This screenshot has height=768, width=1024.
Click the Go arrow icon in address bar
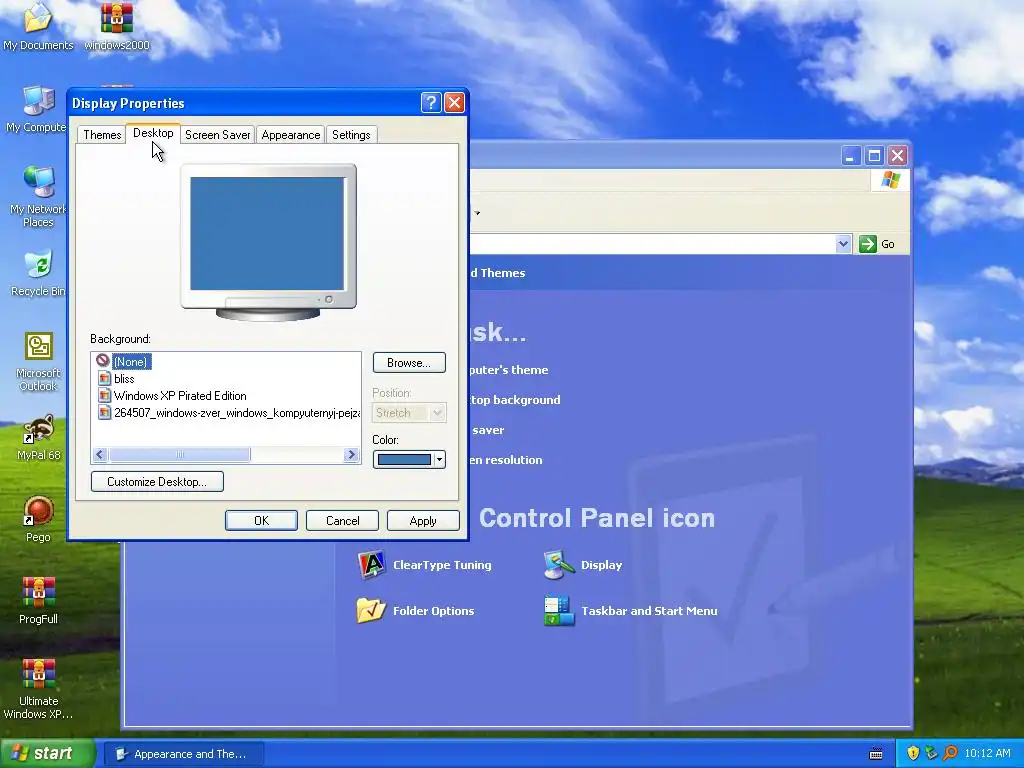(868, 244)
